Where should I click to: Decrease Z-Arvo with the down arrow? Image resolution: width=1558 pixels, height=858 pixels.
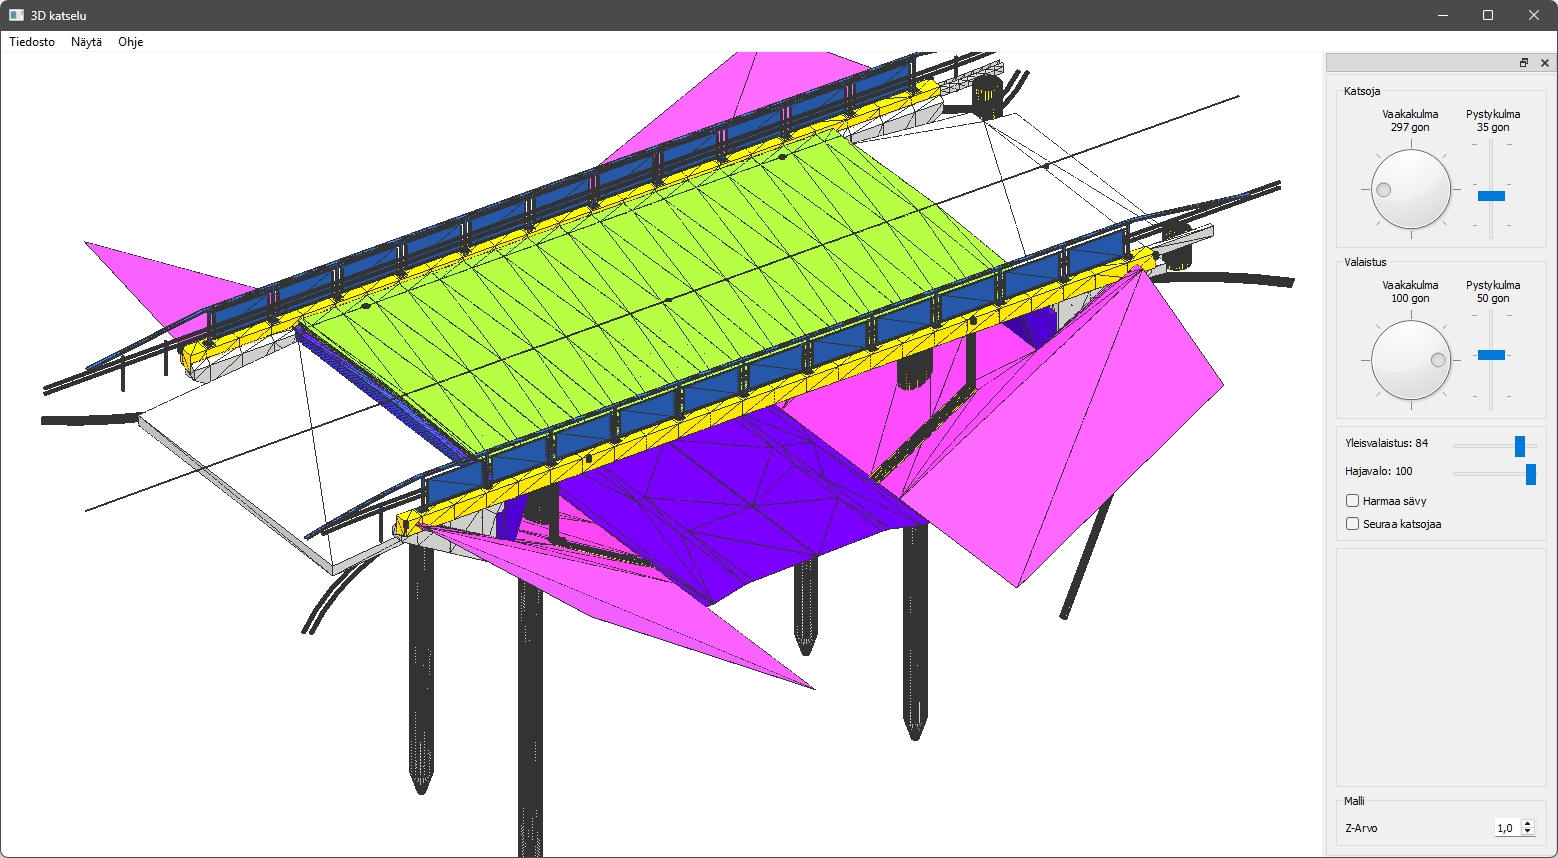tap(1527, 832)
